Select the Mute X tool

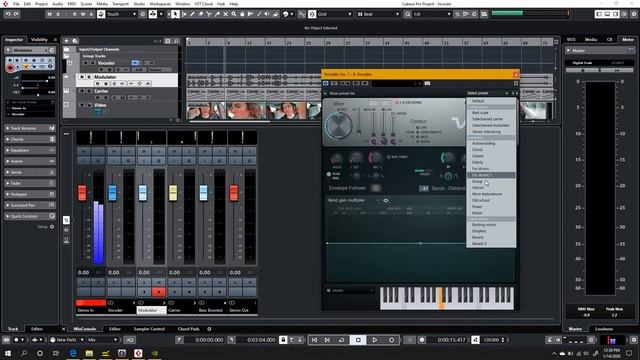pos(225,14)
